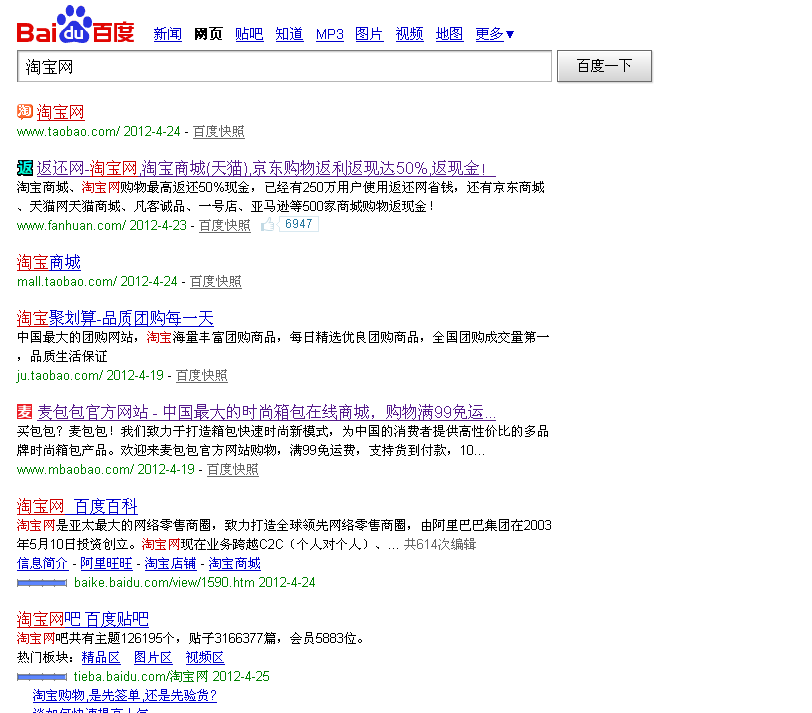Go to the MP3 search tab

coord(329,34)
